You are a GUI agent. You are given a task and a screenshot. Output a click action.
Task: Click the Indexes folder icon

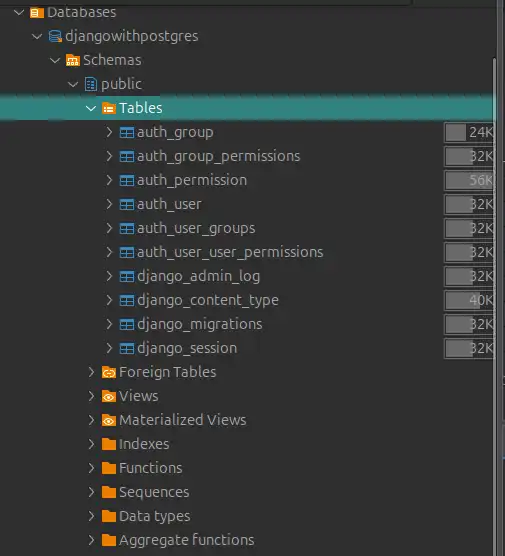109,444
